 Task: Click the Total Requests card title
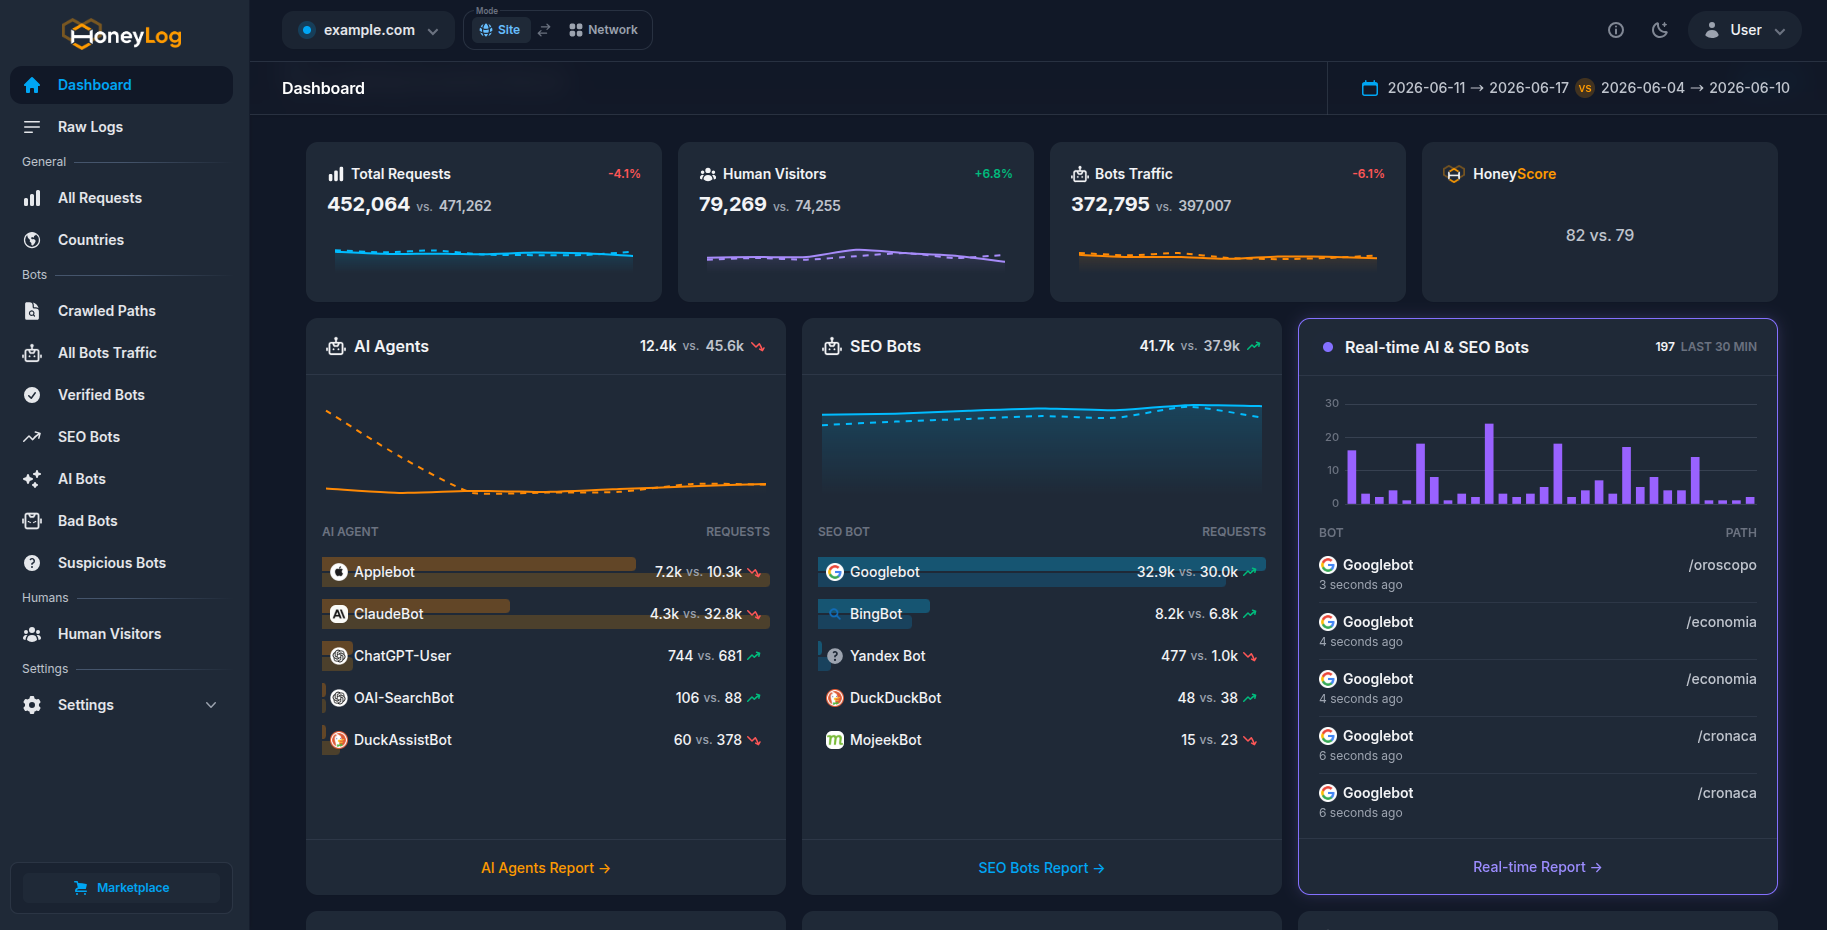pos(401,174)
